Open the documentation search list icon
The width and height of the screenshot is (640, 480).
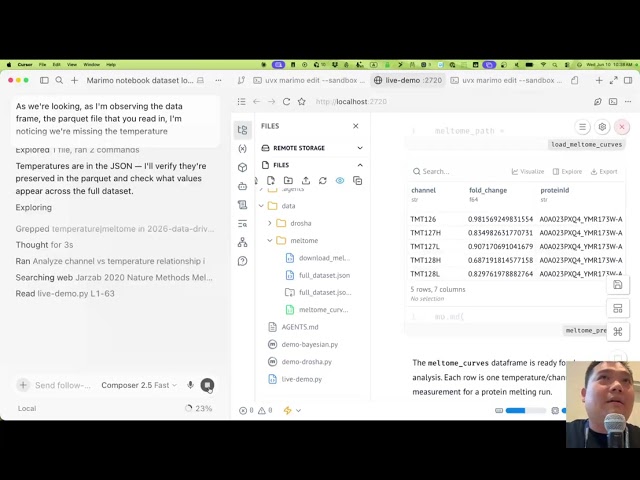[242, 223]
